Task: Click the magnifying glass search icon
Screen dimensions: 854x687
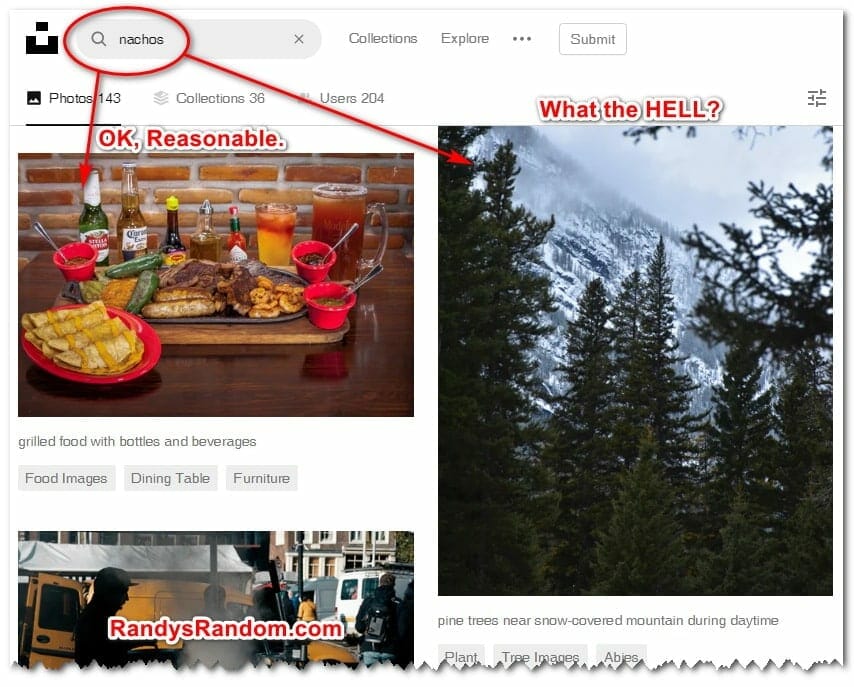Action: [99, 39]
